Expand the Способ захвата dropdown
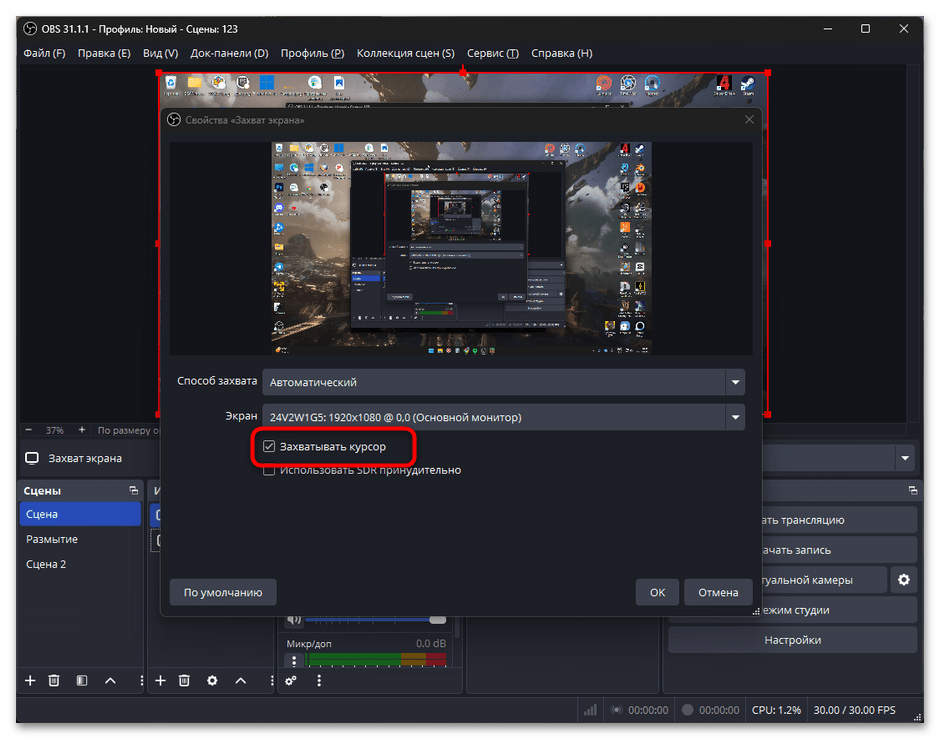Viewport: 940px width, 739px height. click(x=735, y=382)
